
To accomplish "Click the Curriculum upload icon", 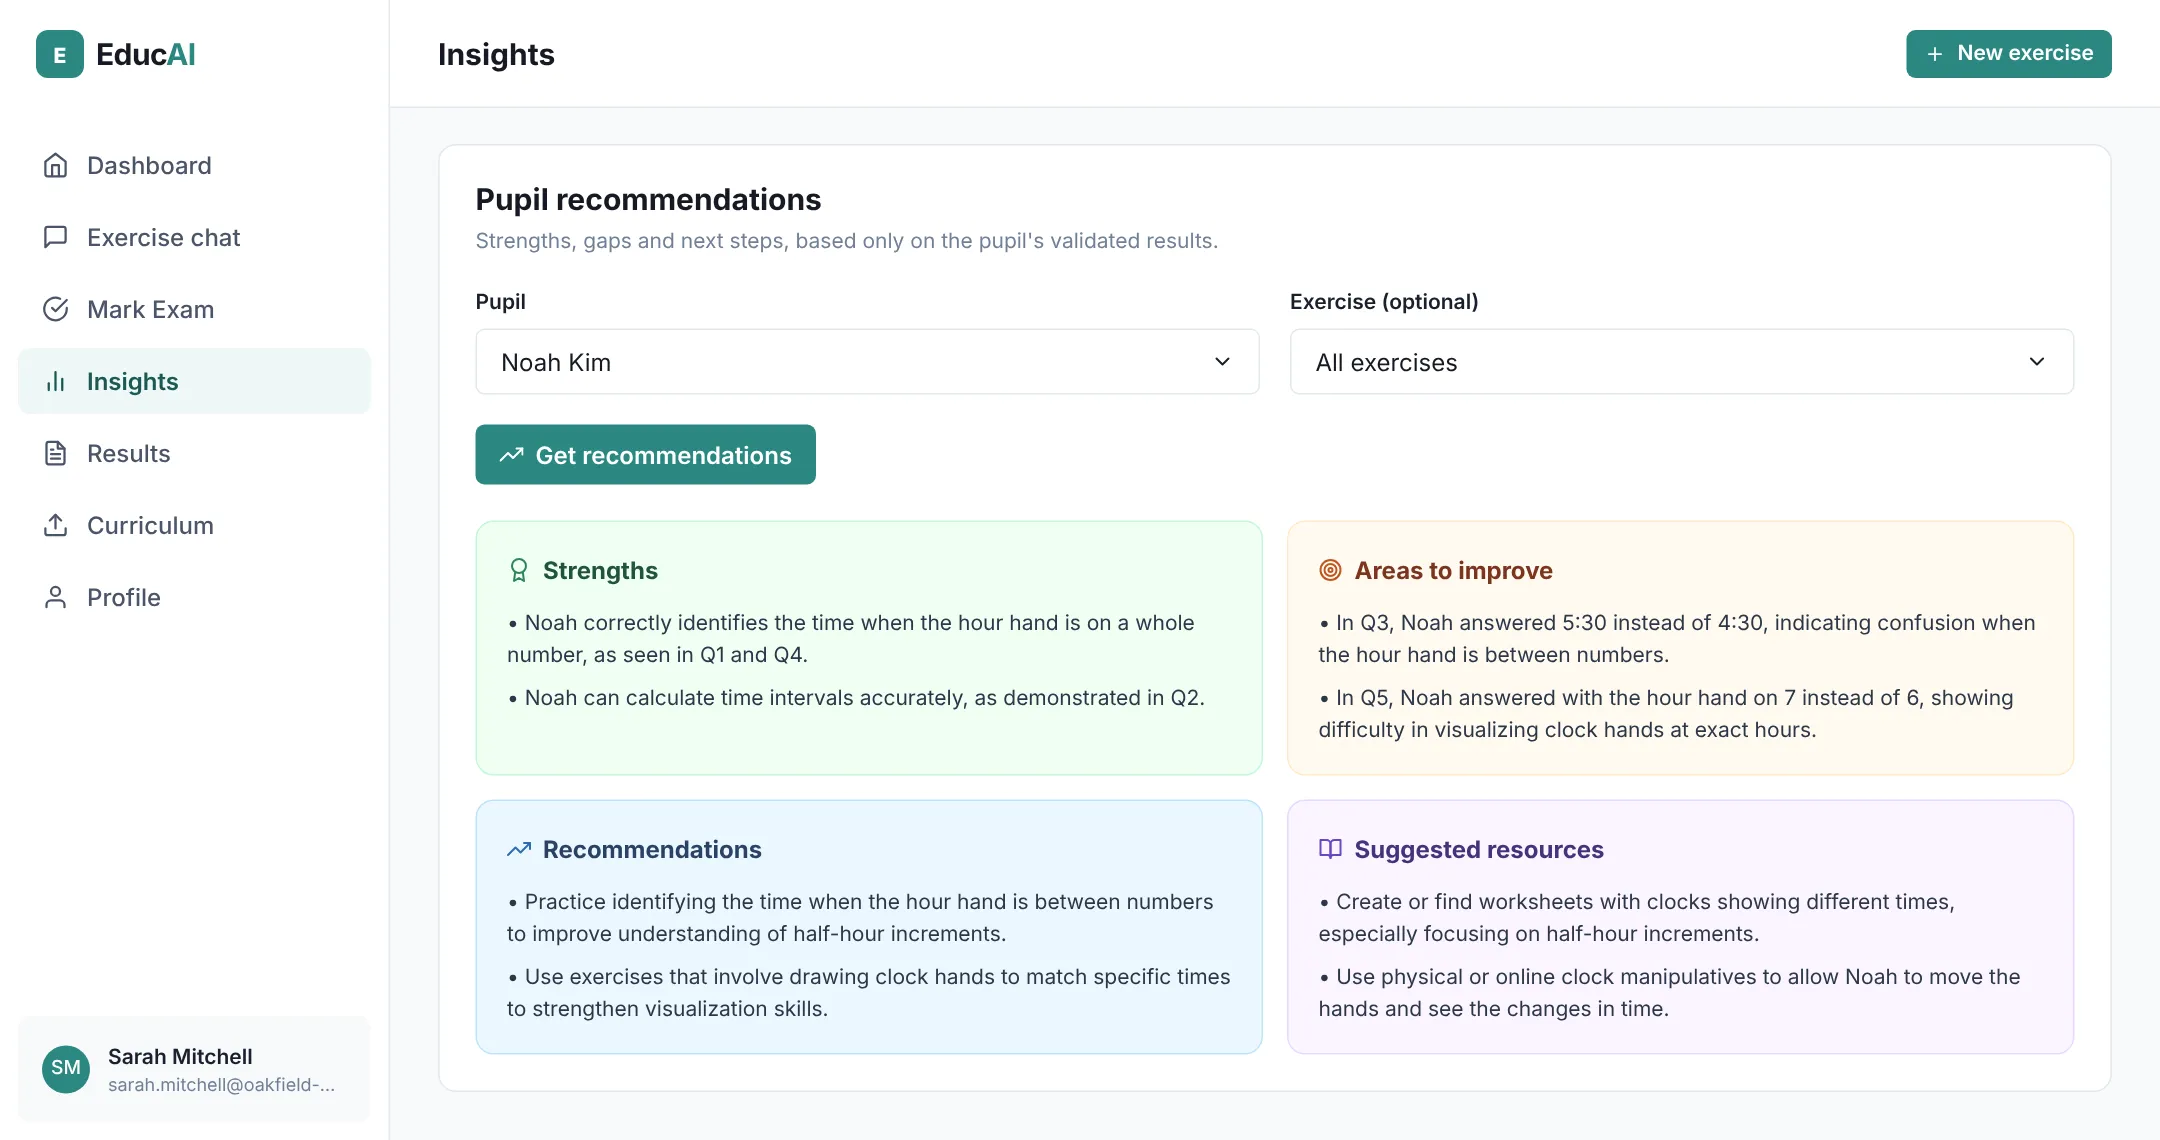I will point(56,525).
